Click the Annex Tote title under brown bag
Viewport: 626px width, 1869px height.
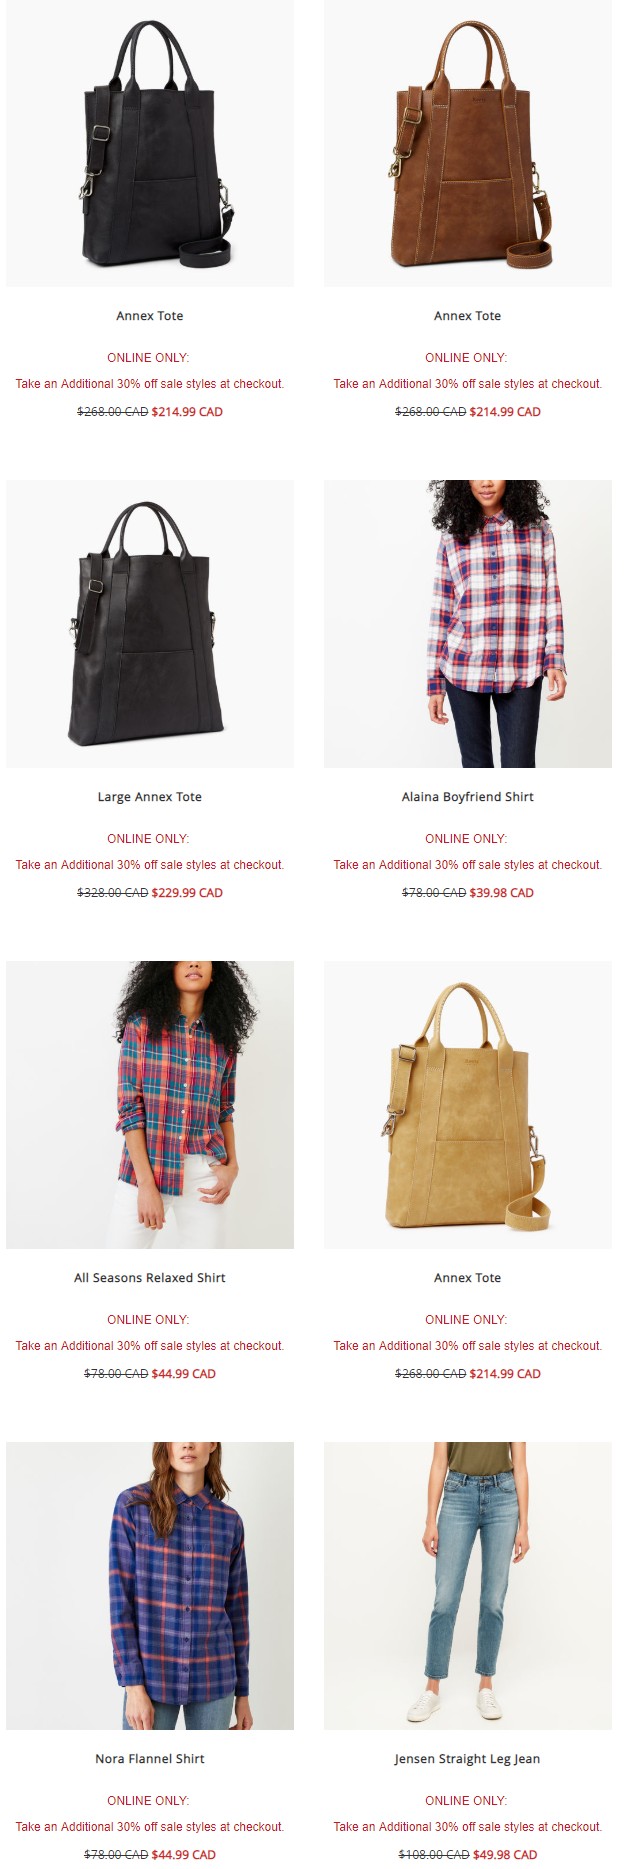[468, 316]
